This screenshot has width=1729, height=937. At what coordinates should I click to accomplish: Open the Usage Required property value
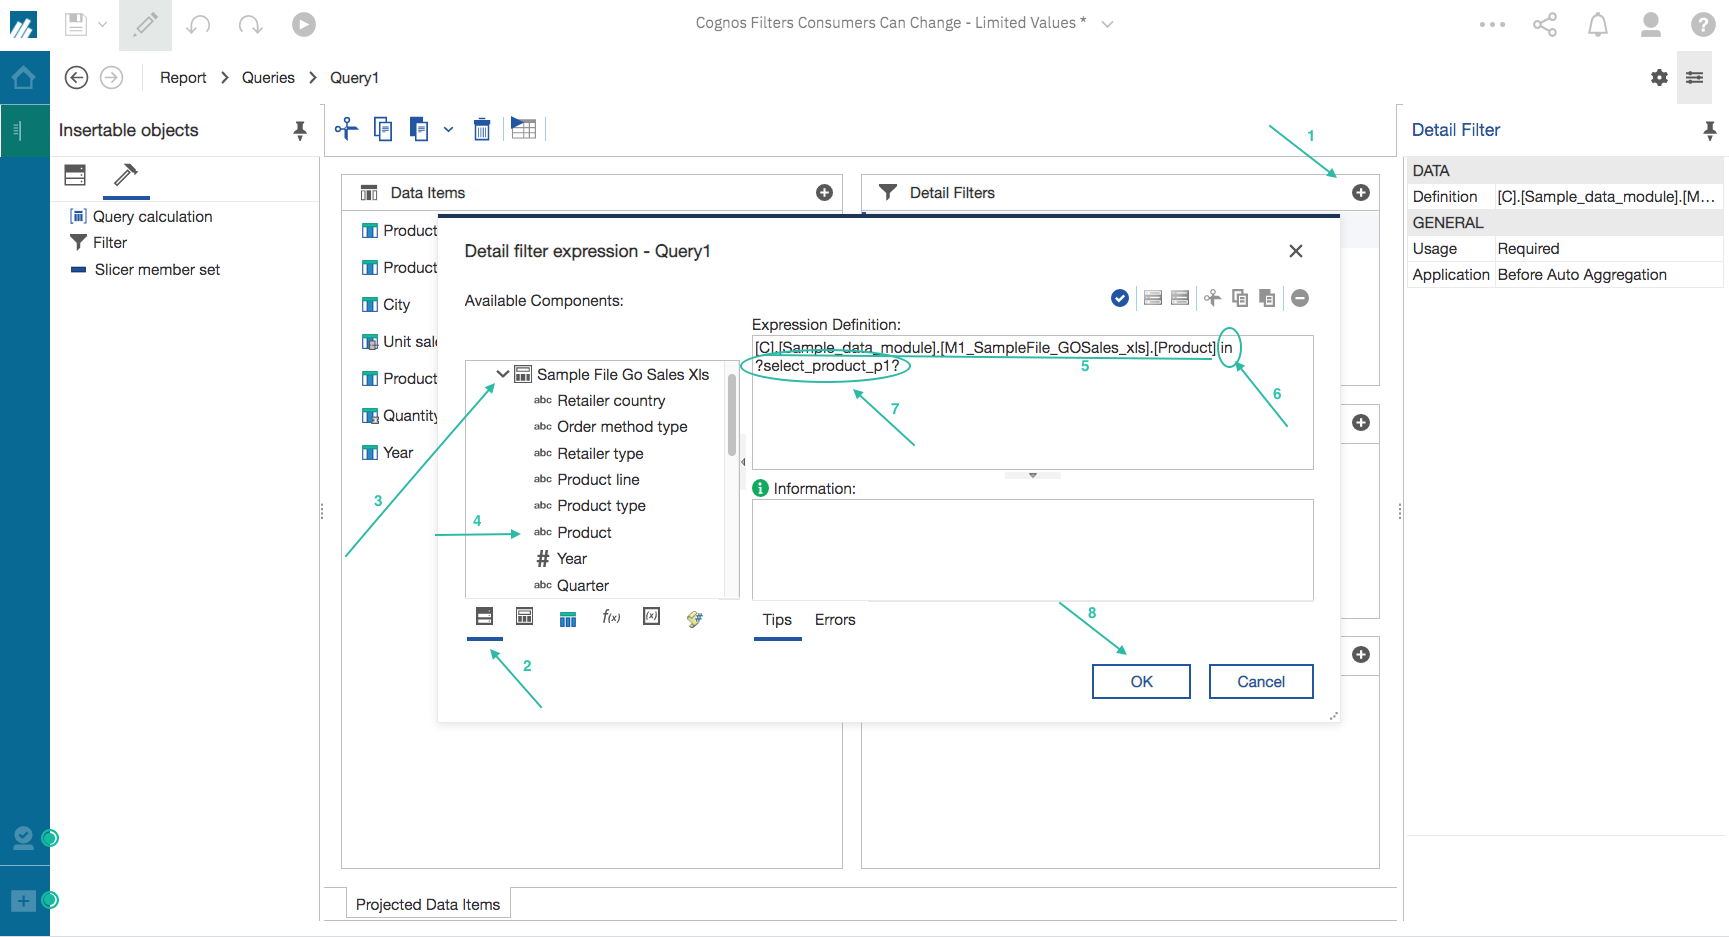pos(1607,249)
